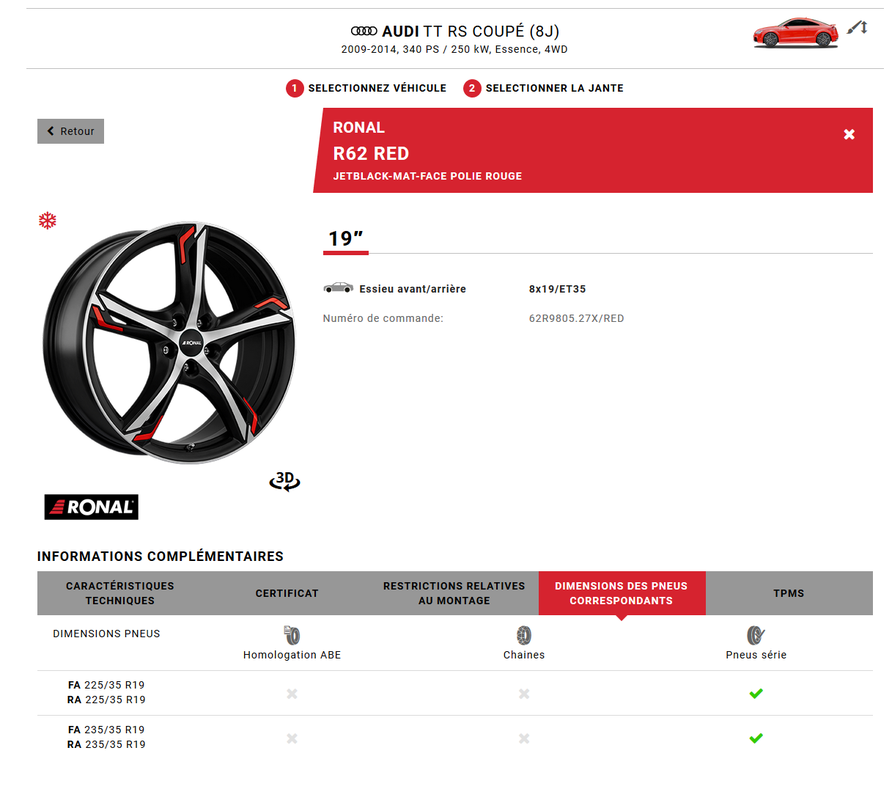Click the paint spray icon beside car
The width and height of the screenshot is (892, 800).
coord(856,28)
